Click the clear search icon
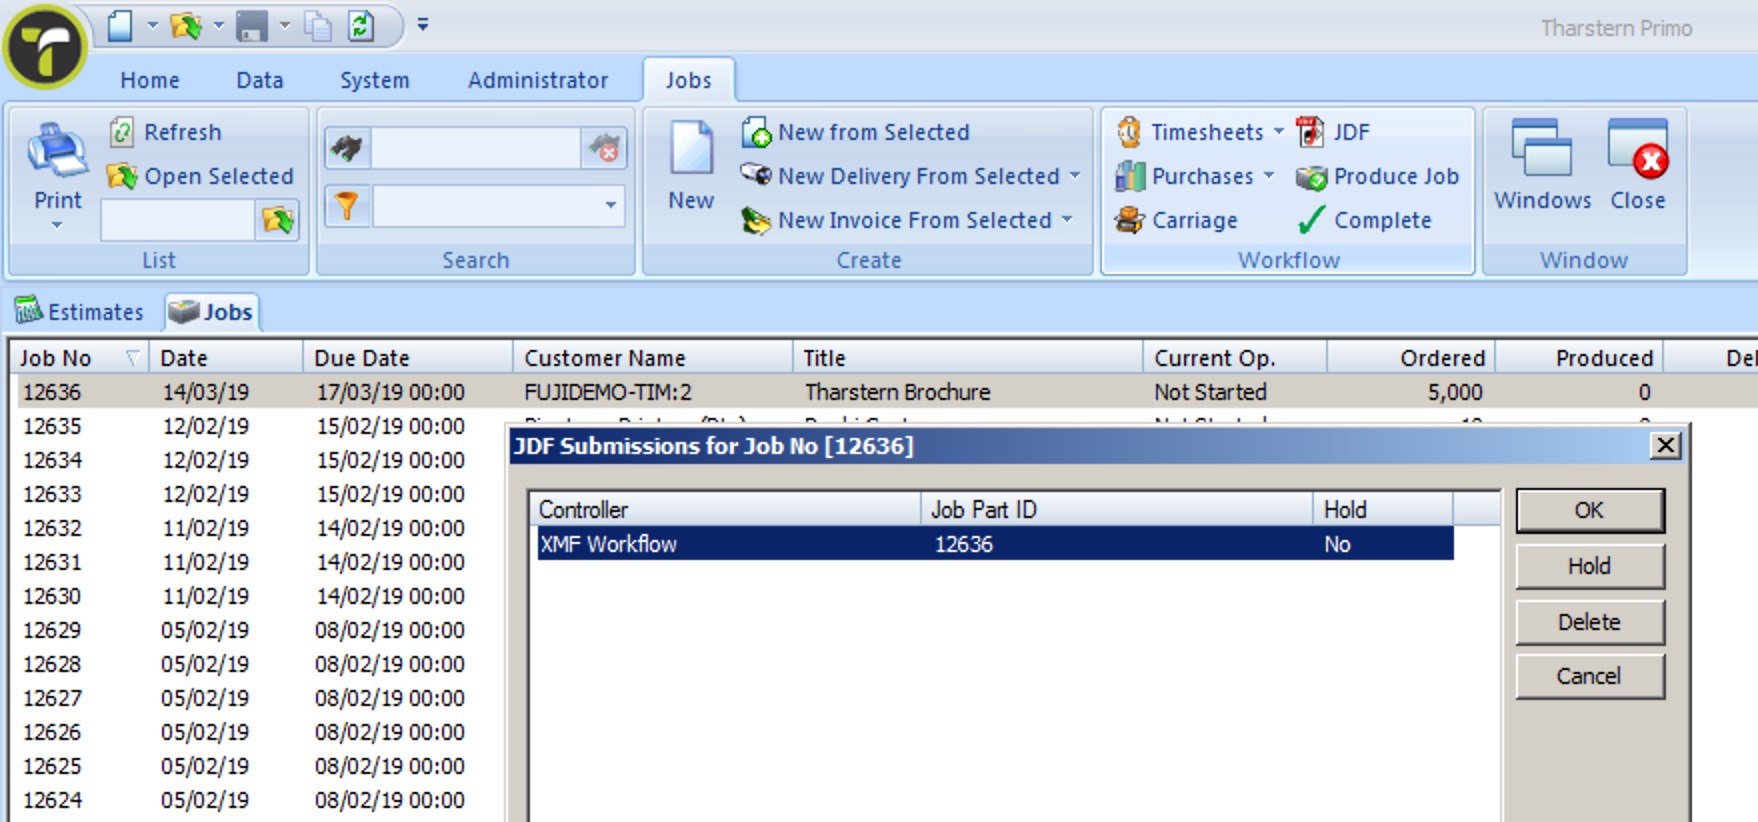The height and width of the screenshot is (822, 1758). [604, 149]
